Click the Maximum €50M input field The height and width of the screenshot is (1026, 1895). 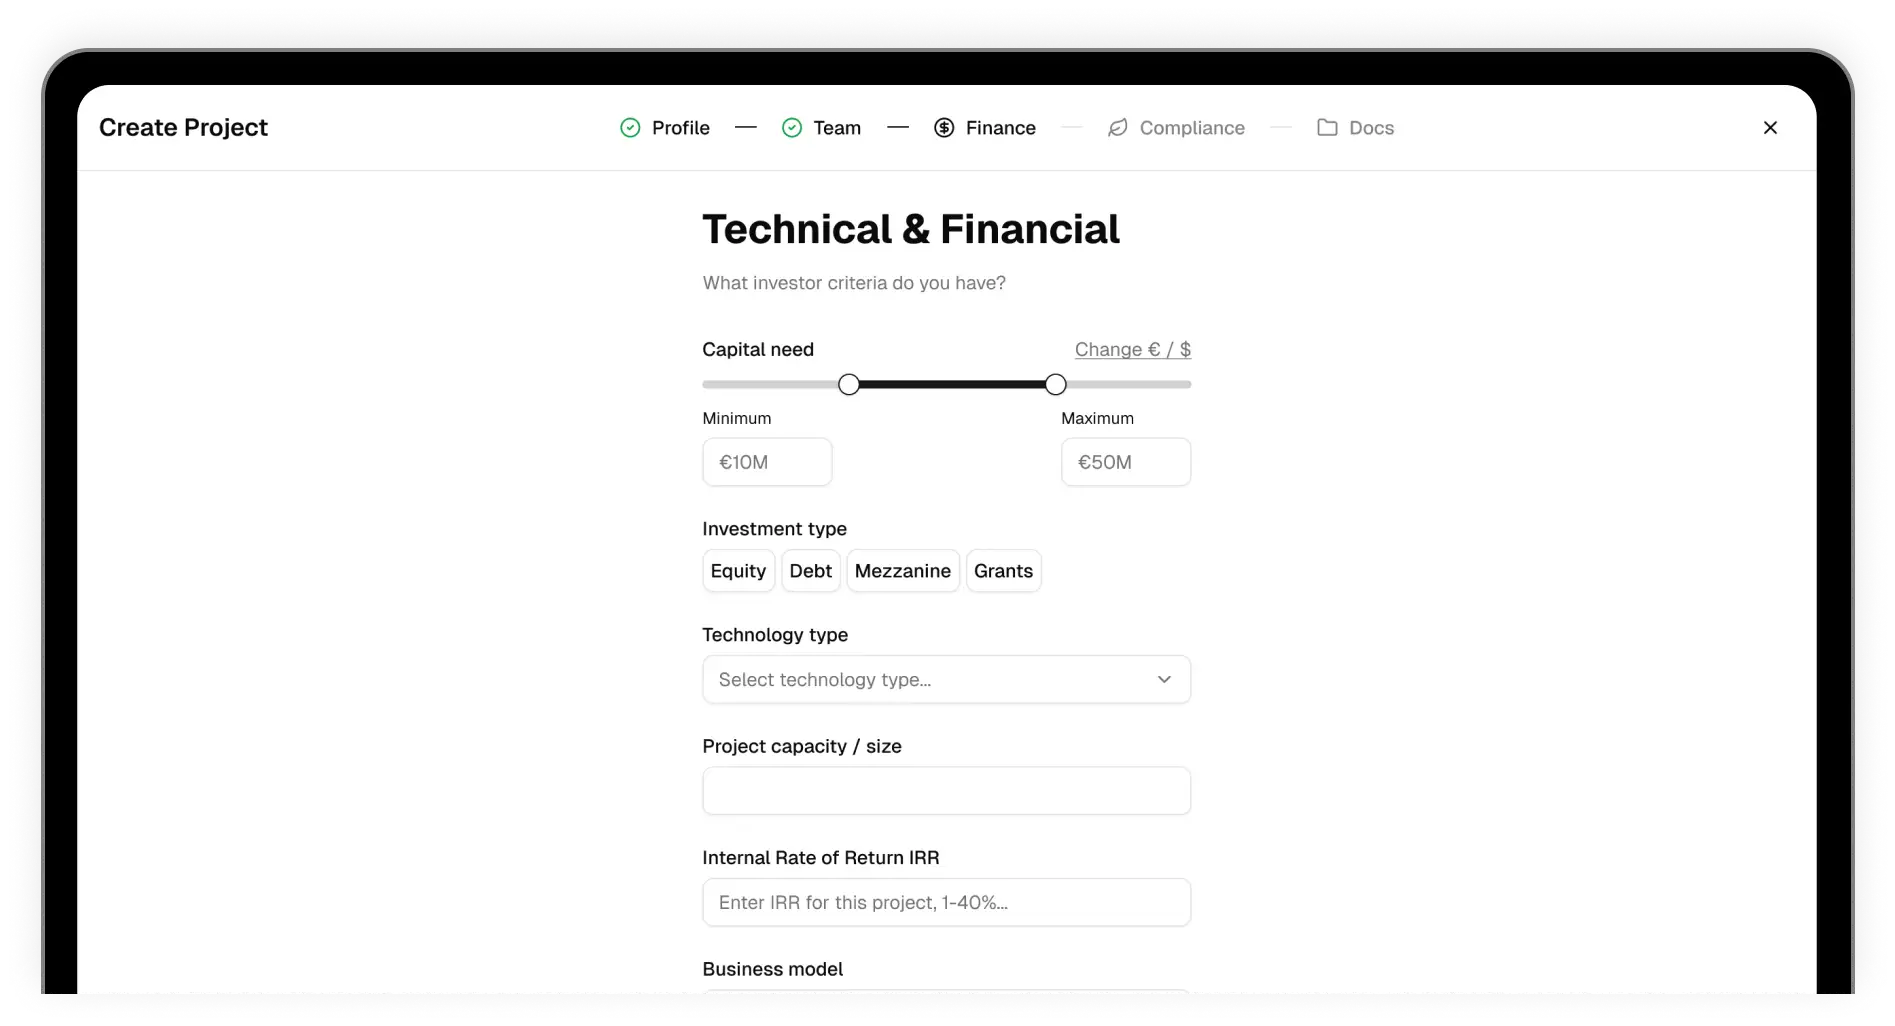1126,462
